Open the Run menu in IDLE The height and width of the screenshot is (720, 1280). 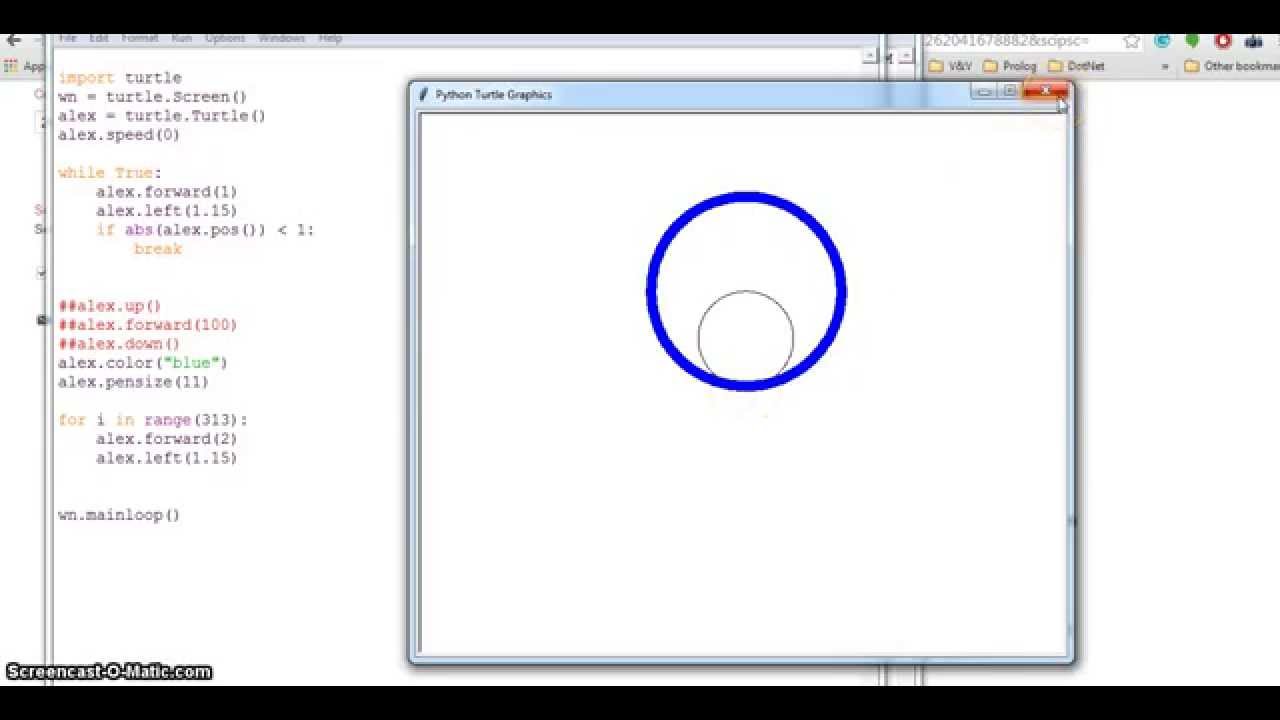tap(181, 38)
